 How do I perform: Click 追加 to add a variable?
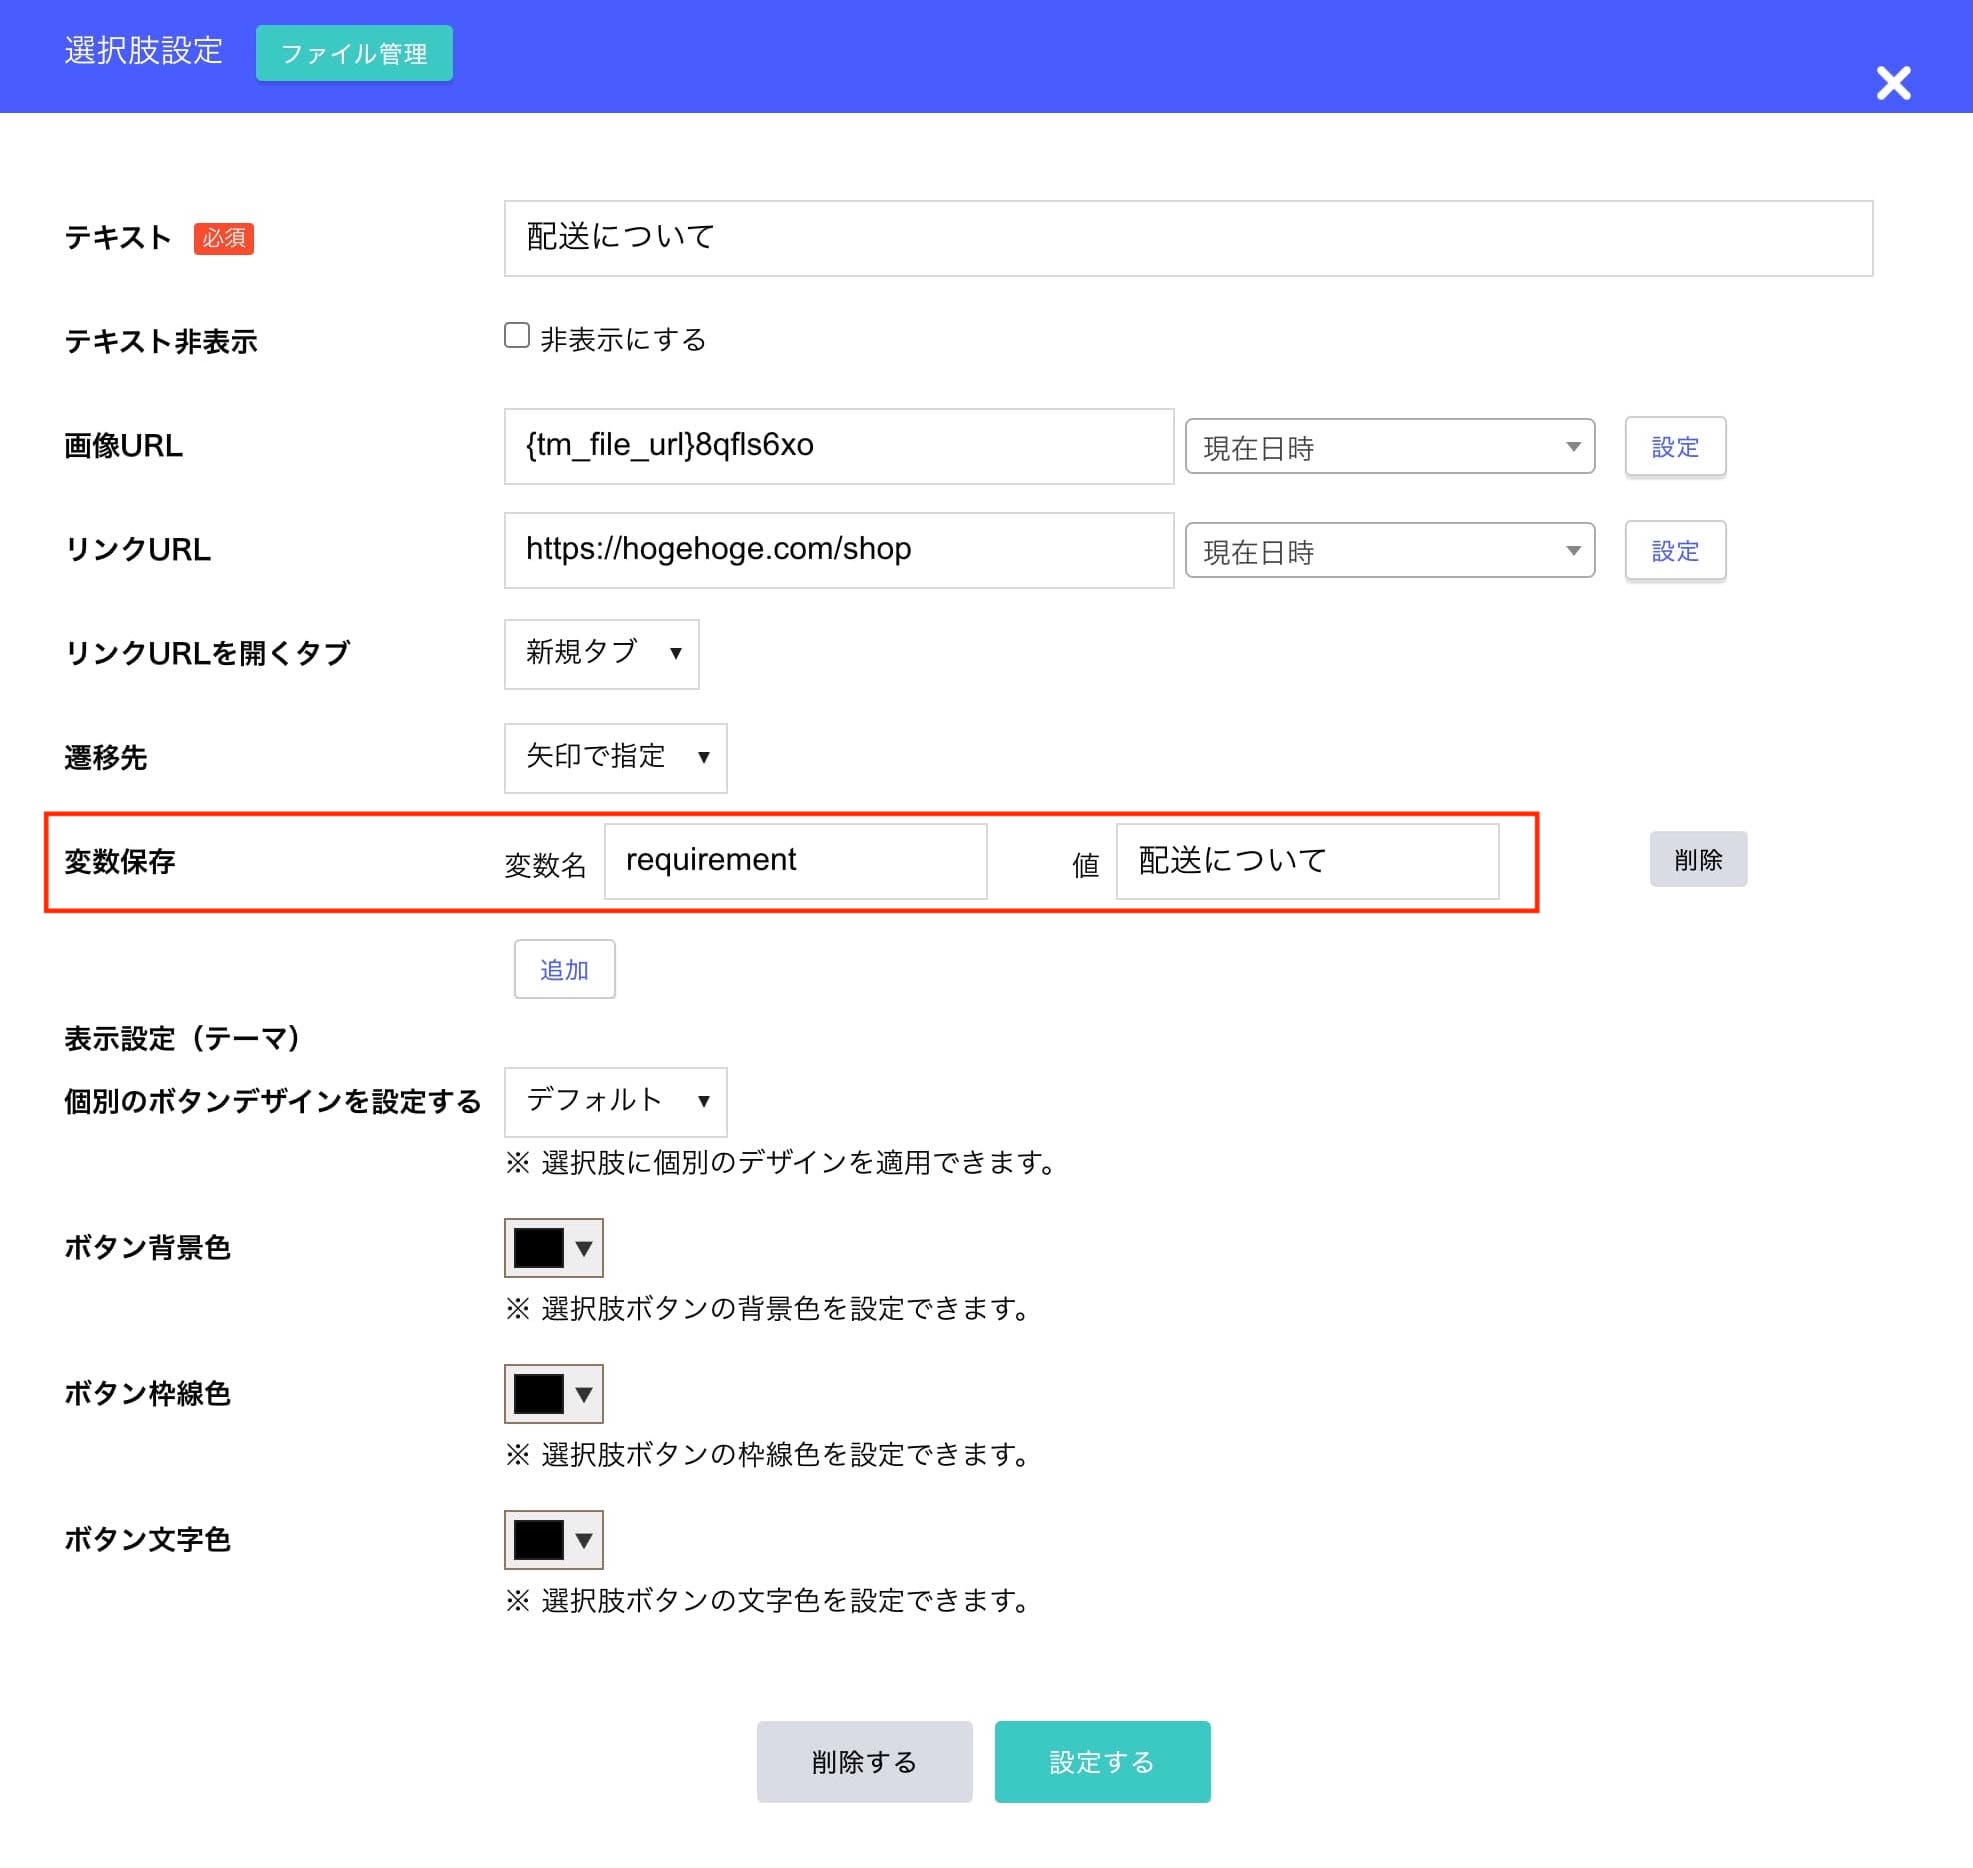pyautogui.click(x=564, y=969)
